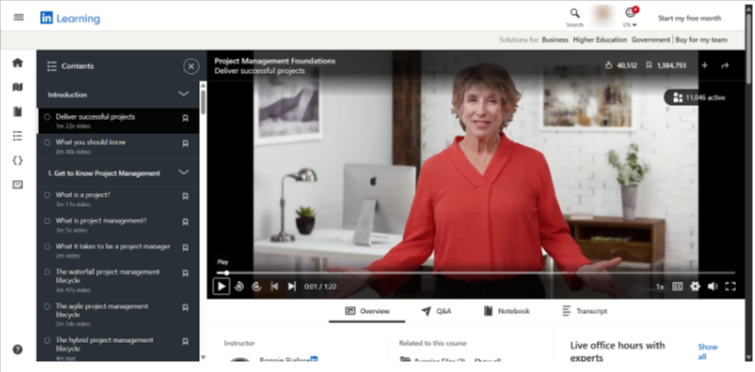The image size is (755, 372).
Task: Open video settings gear
Action: [695, 286]
